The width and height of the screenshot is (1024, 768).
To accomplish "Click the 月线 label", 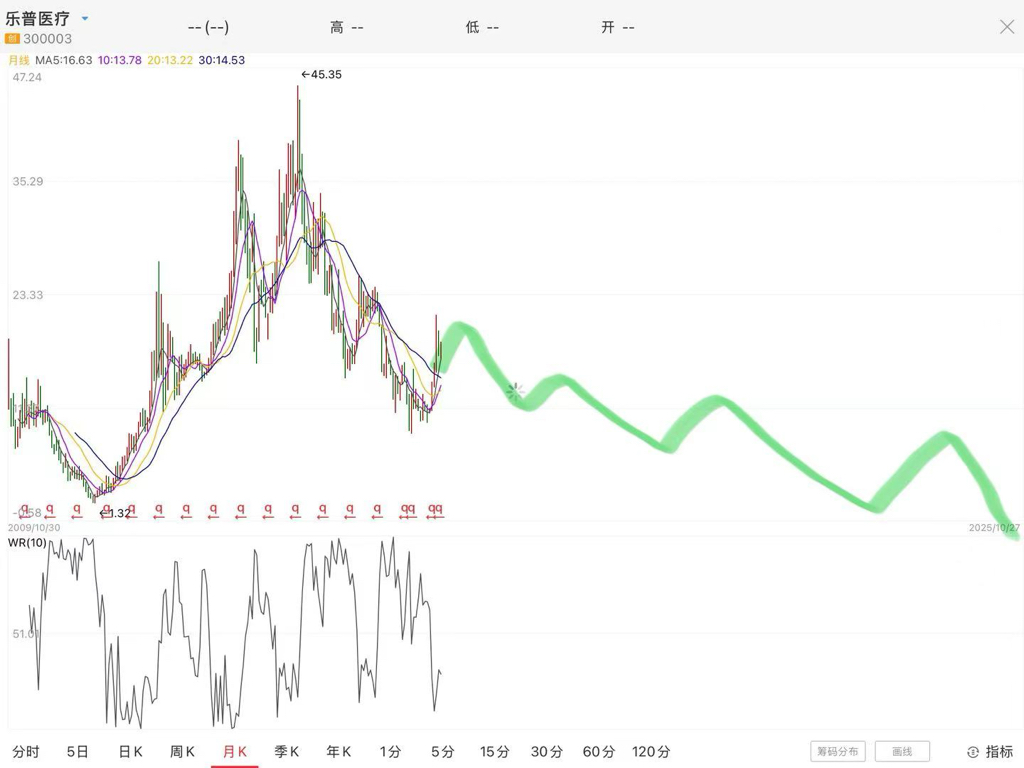I will click(x=19, y=60).
